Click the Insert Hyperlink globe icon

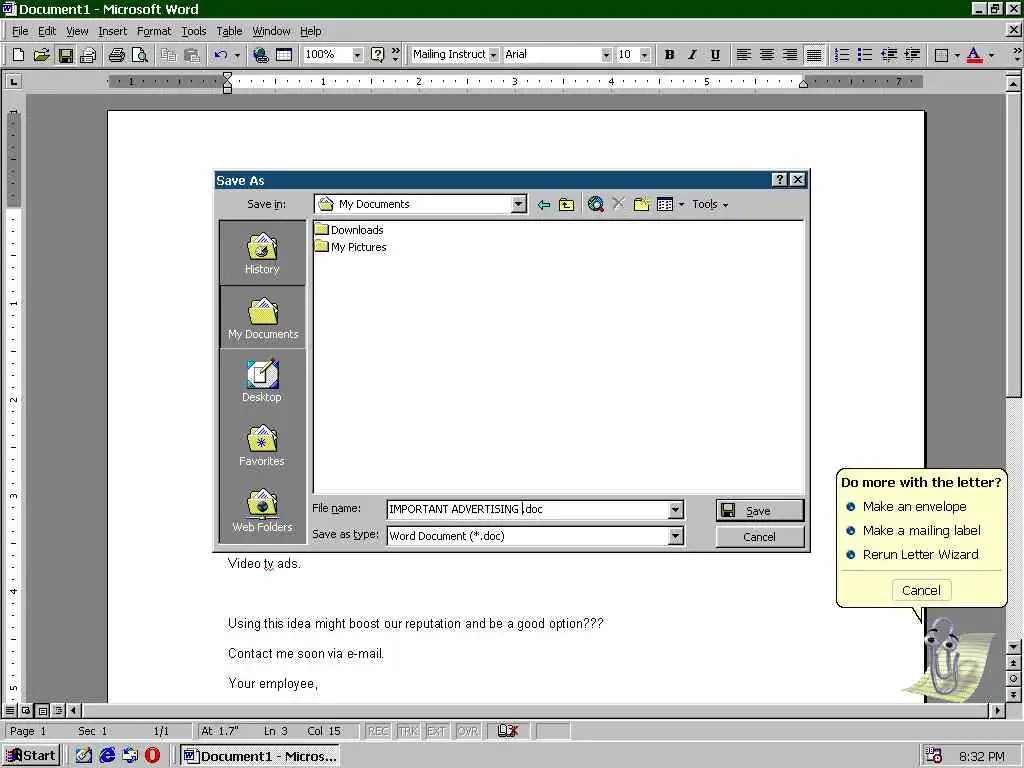tap(261, 55)
